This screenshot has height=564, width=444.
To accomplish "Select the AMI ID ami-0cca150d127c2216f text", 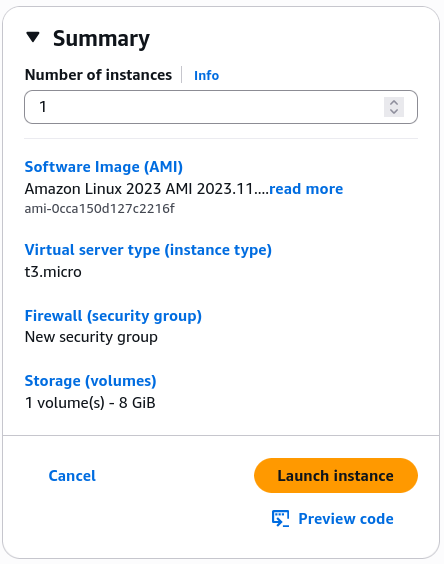I will (x=100, y=209).
